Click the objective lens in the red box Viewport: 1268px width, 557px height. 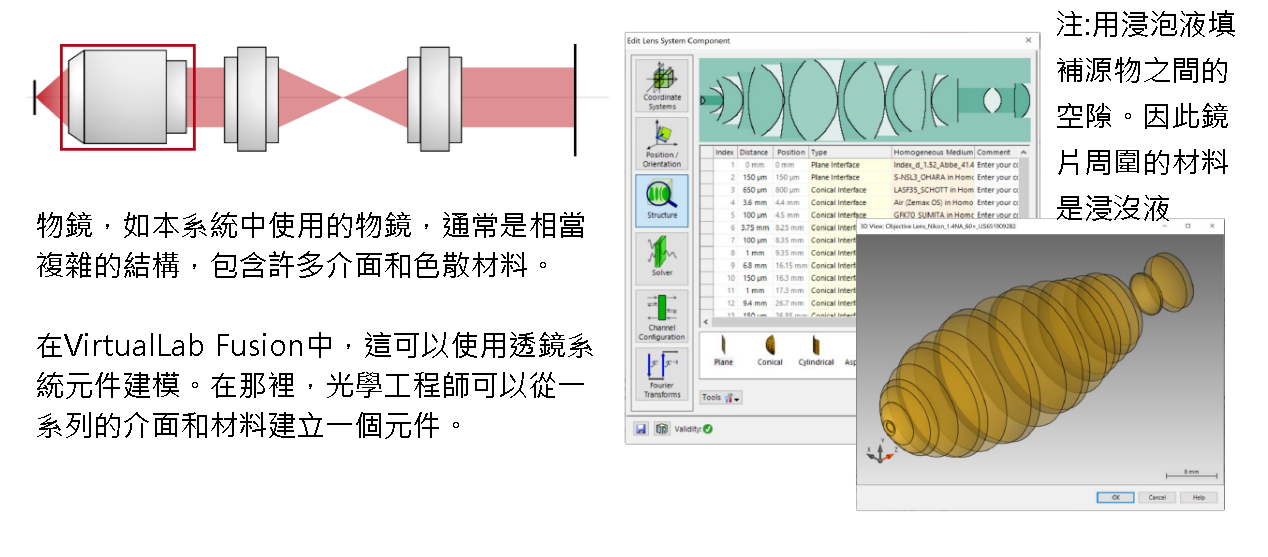pos(127,97)
